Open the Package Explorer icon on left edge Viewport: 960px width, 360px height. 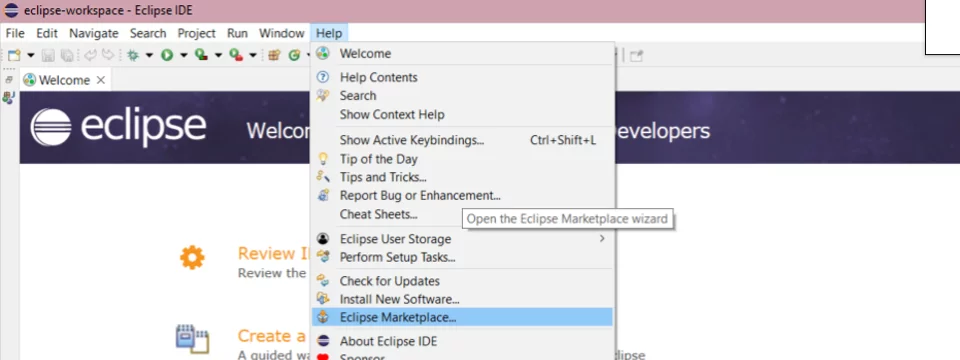click(9, 97)
